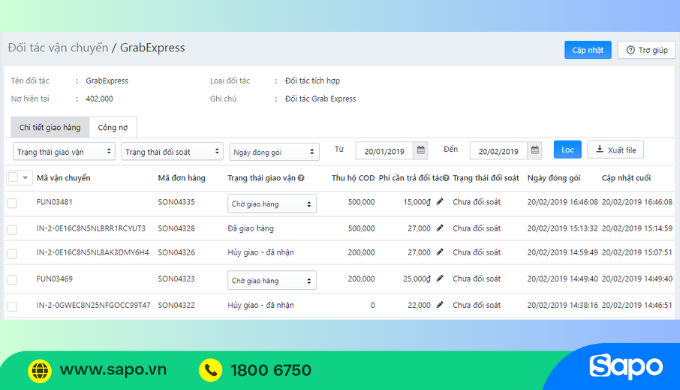This screenshot has width=680, height=390.
Task: Expand the bulk-select arrow next to header checkbox
Action: [25, 177]
